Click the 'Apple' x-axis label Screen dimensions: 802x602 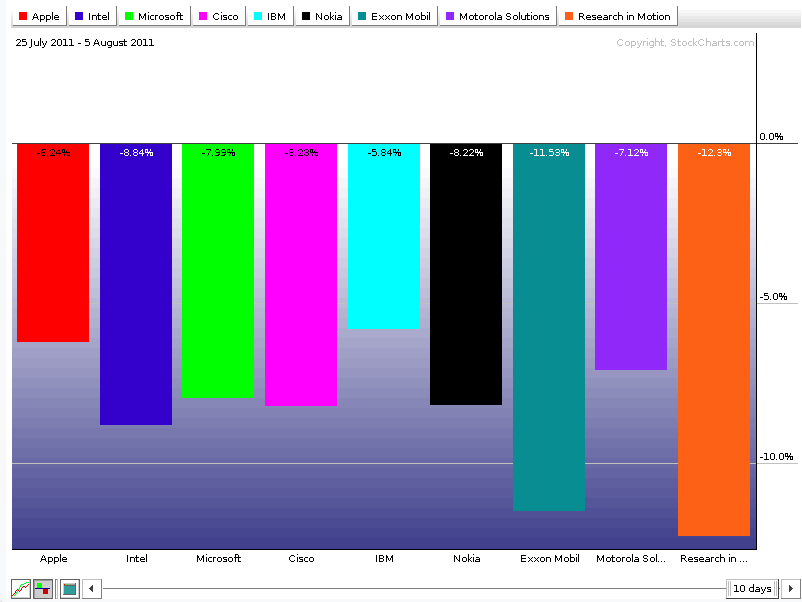pyautogui.click(x=54, y=559)
